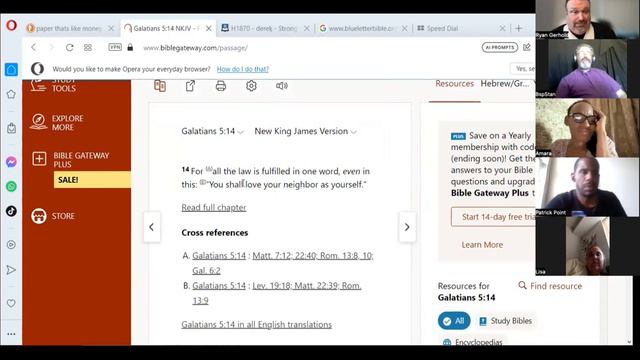The image size is (640, 360).
Task: Open cross reference Lev. 19:18; Matt. 22:39 link
Action: (x=307, y=286)
